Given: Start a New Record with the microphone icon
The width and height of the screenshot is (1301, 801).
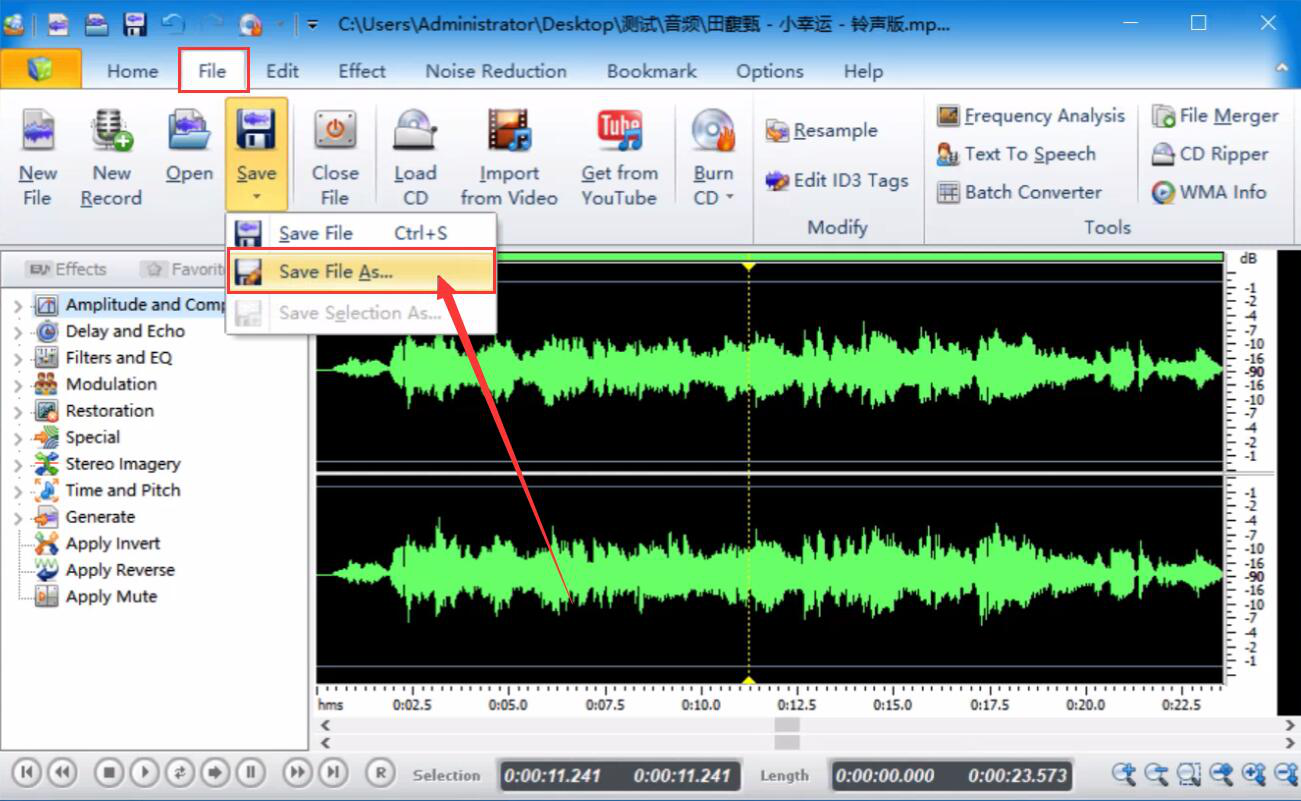Looking at the screenshot, I should pyautogui.click(x=111, y=131).
